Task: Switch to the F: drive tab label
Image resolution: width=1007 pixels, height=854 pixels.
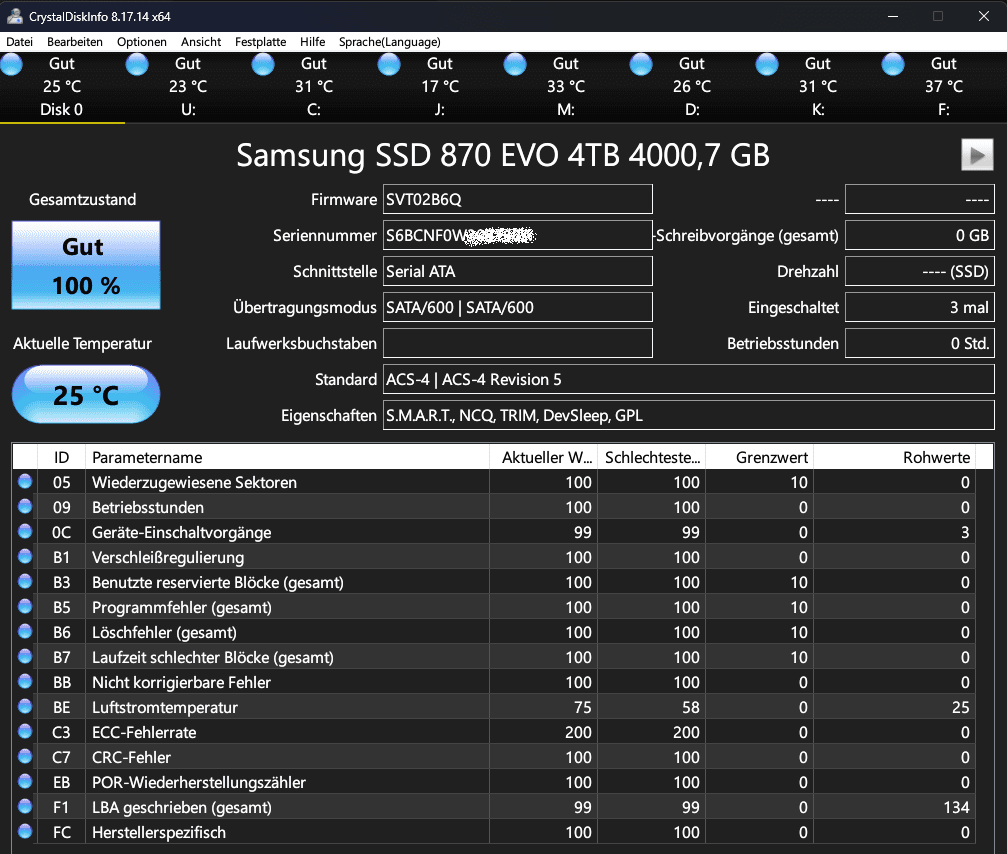Action: click(x=944, y=110)
